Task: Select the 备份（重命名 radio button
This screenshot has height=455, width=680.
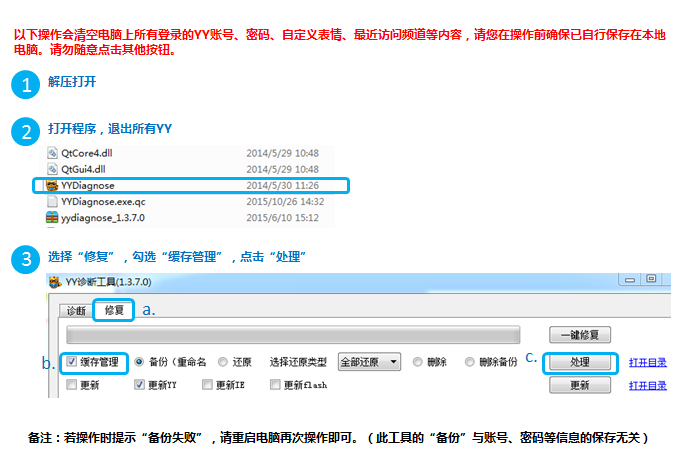Action: coord(139,362)
